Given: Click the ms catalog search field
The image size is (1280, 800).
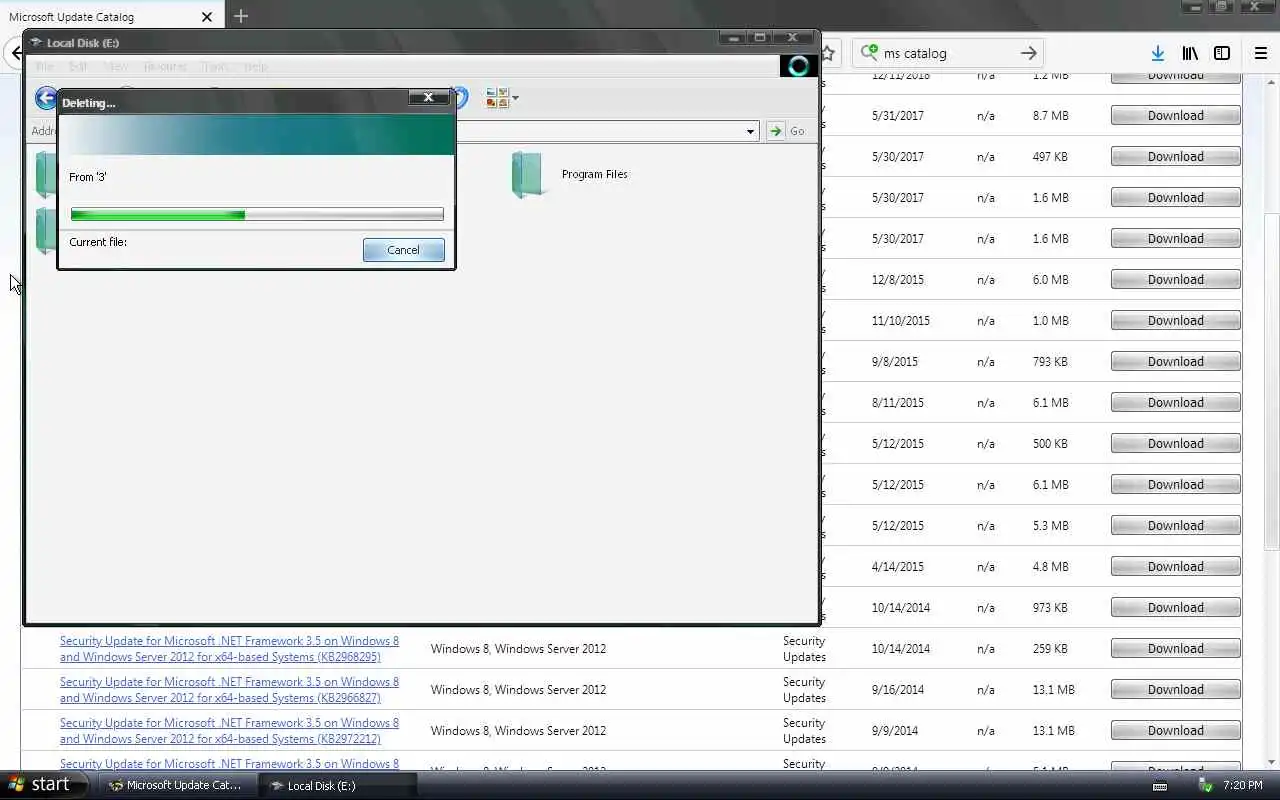Looking at the screenshot, I should click(x=948, y=53).
